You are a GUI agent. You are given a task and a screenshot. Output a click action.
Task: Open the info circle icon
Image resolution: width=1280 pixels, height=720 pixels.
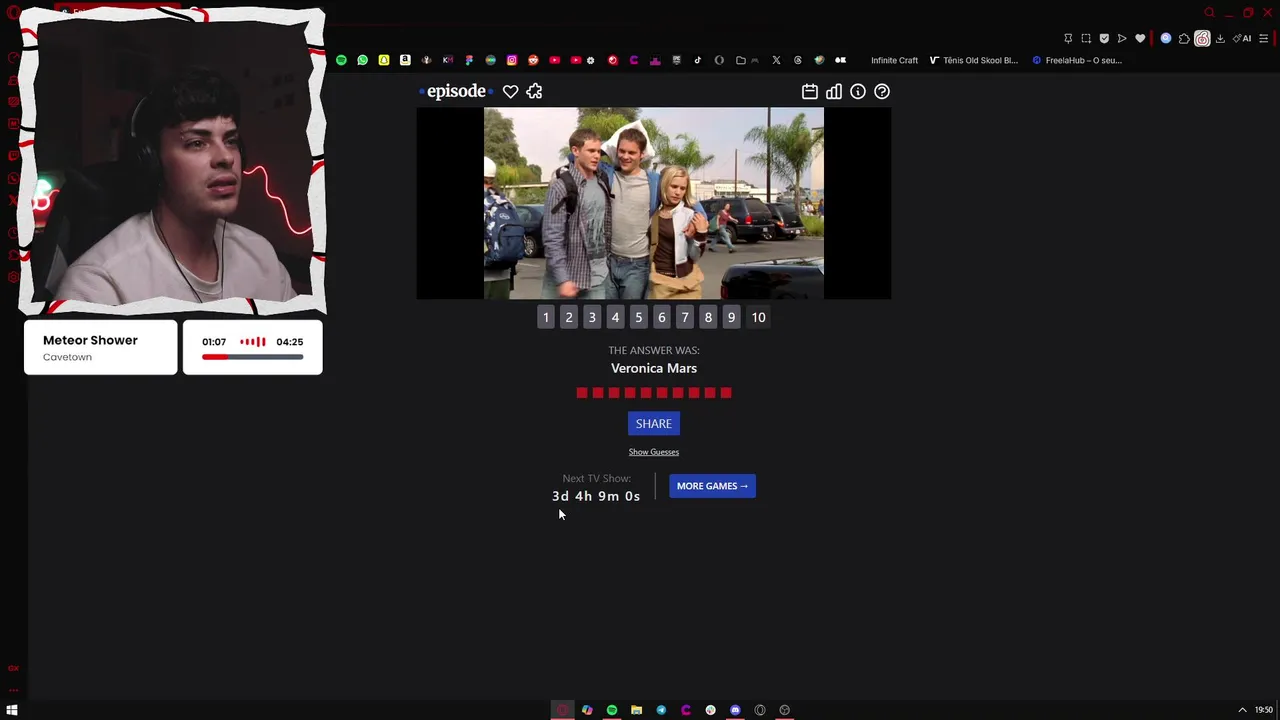[858, 91]
